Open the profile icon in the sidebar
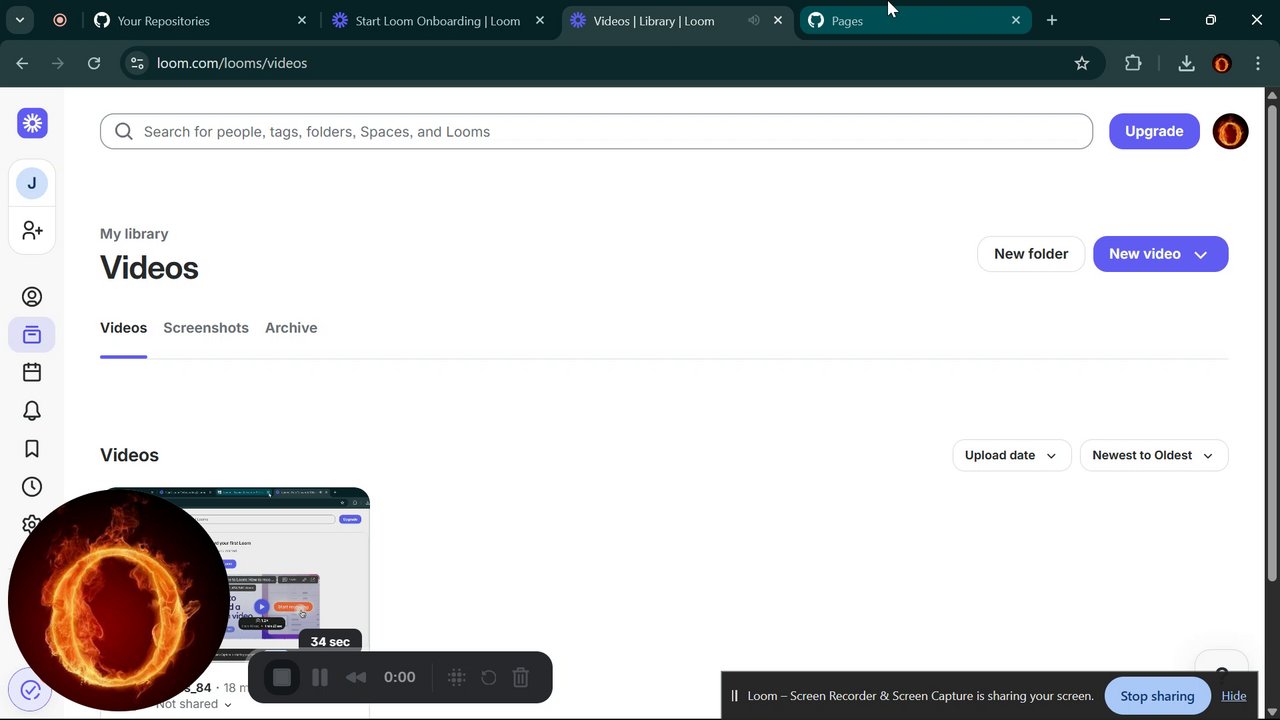This screenshot has height=720, width=1280. pyautogui.click(x=32, y=297)
